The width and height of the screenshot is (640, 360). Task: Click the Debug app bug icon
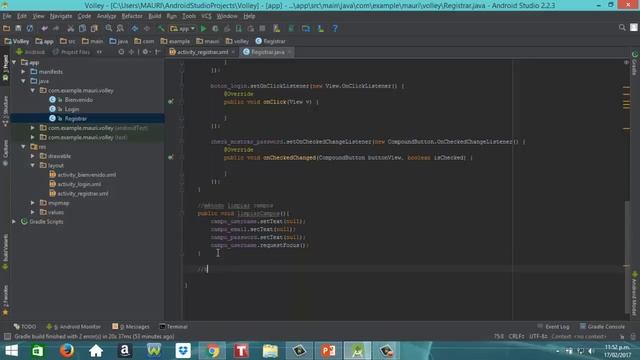point(215,29)
